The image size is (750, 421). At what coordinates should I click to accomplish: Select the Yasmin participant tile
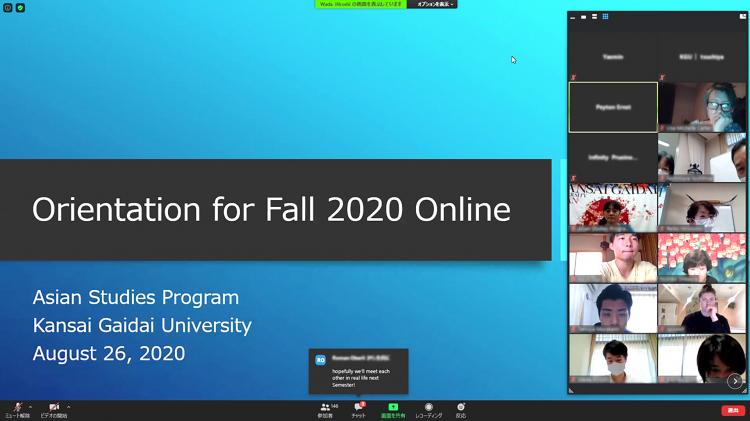click(613, 57)
